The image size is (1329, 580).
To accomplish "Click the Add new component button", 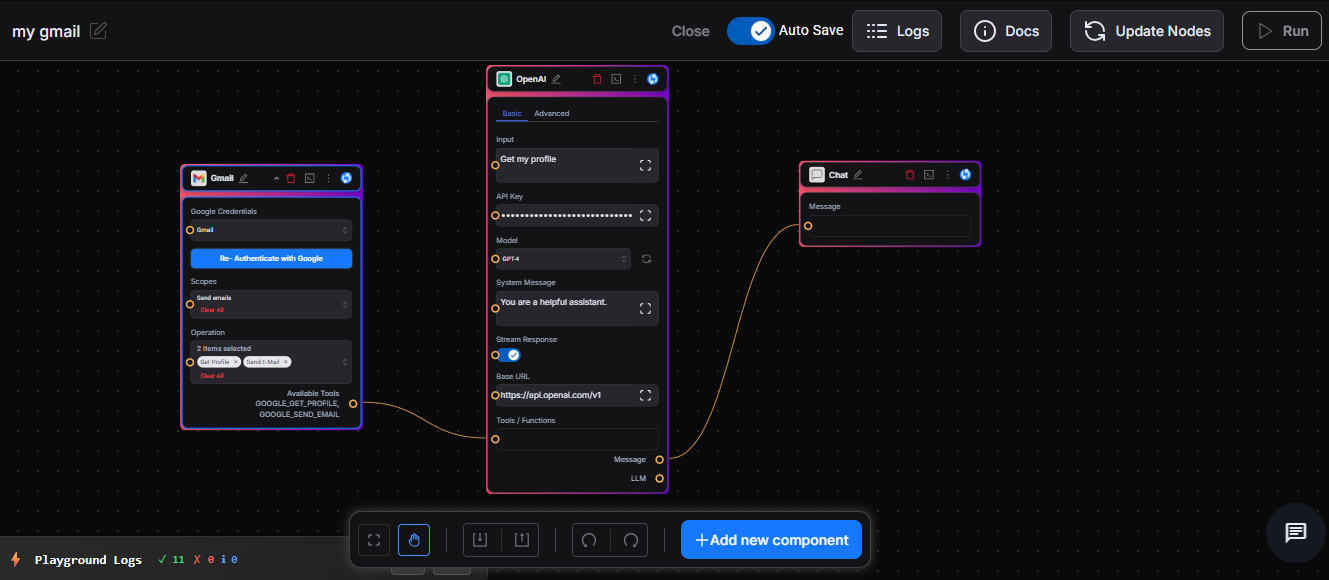I will (771, 540).
